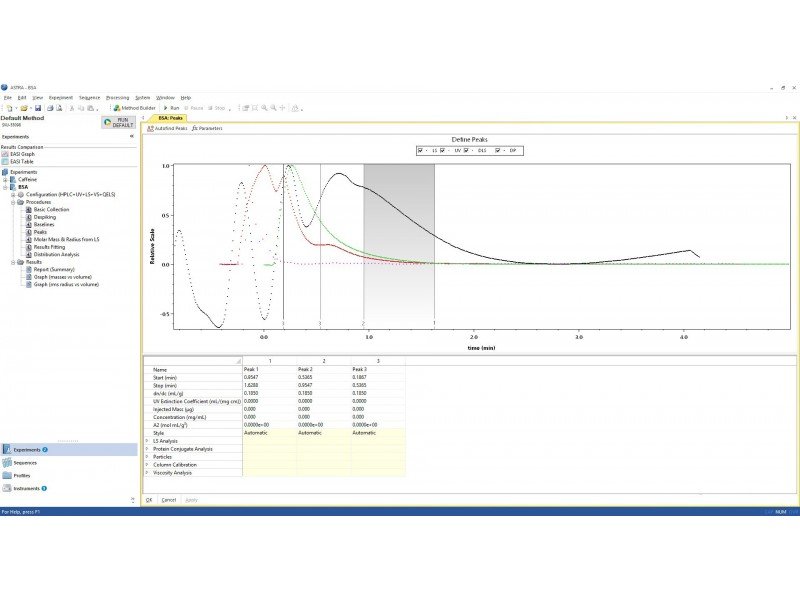Toggle the DP trace checkbox
Viewport: 800px width, 600px height.
point(498,151)
